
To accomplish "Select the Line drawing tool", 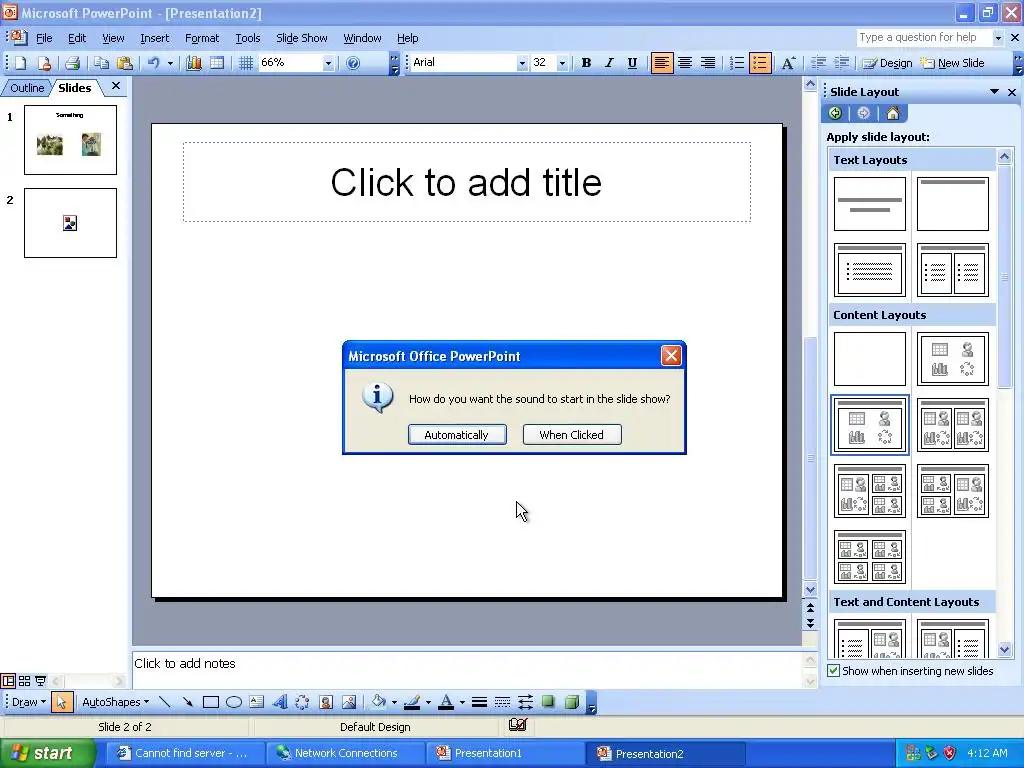I will click(x=165, y=702).
